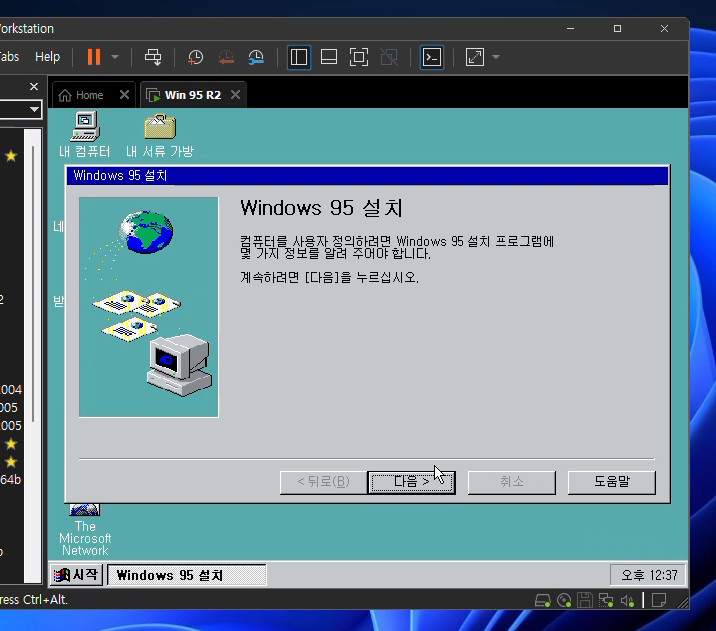Click the CD/DVD drive status icon
Image resolution: width=716 pixels, height=631 pixels.
coord(564,600)
